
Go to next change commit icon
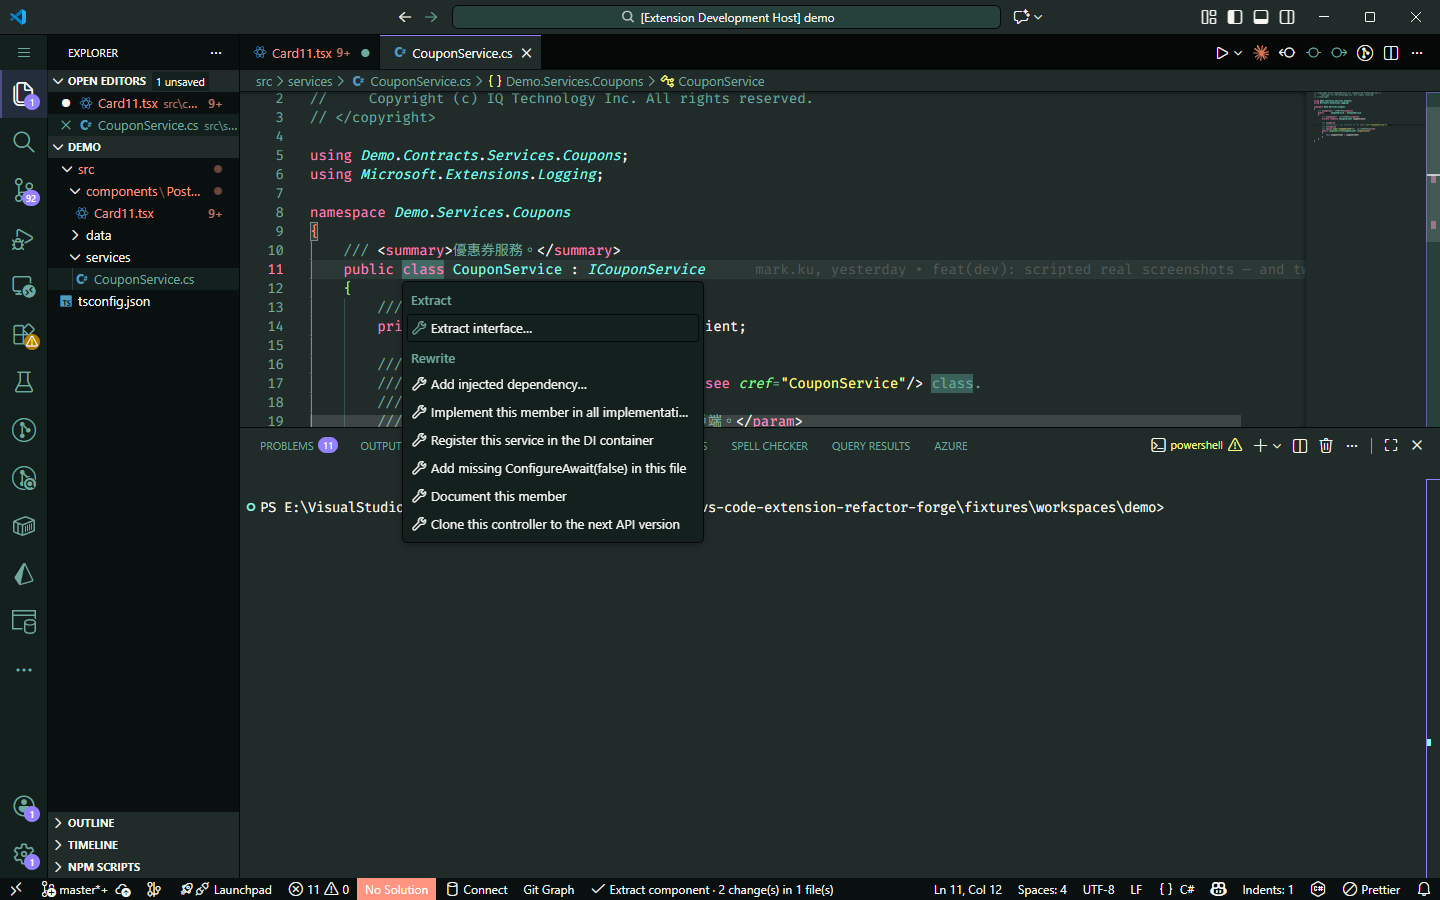(x=1339, y=53)
